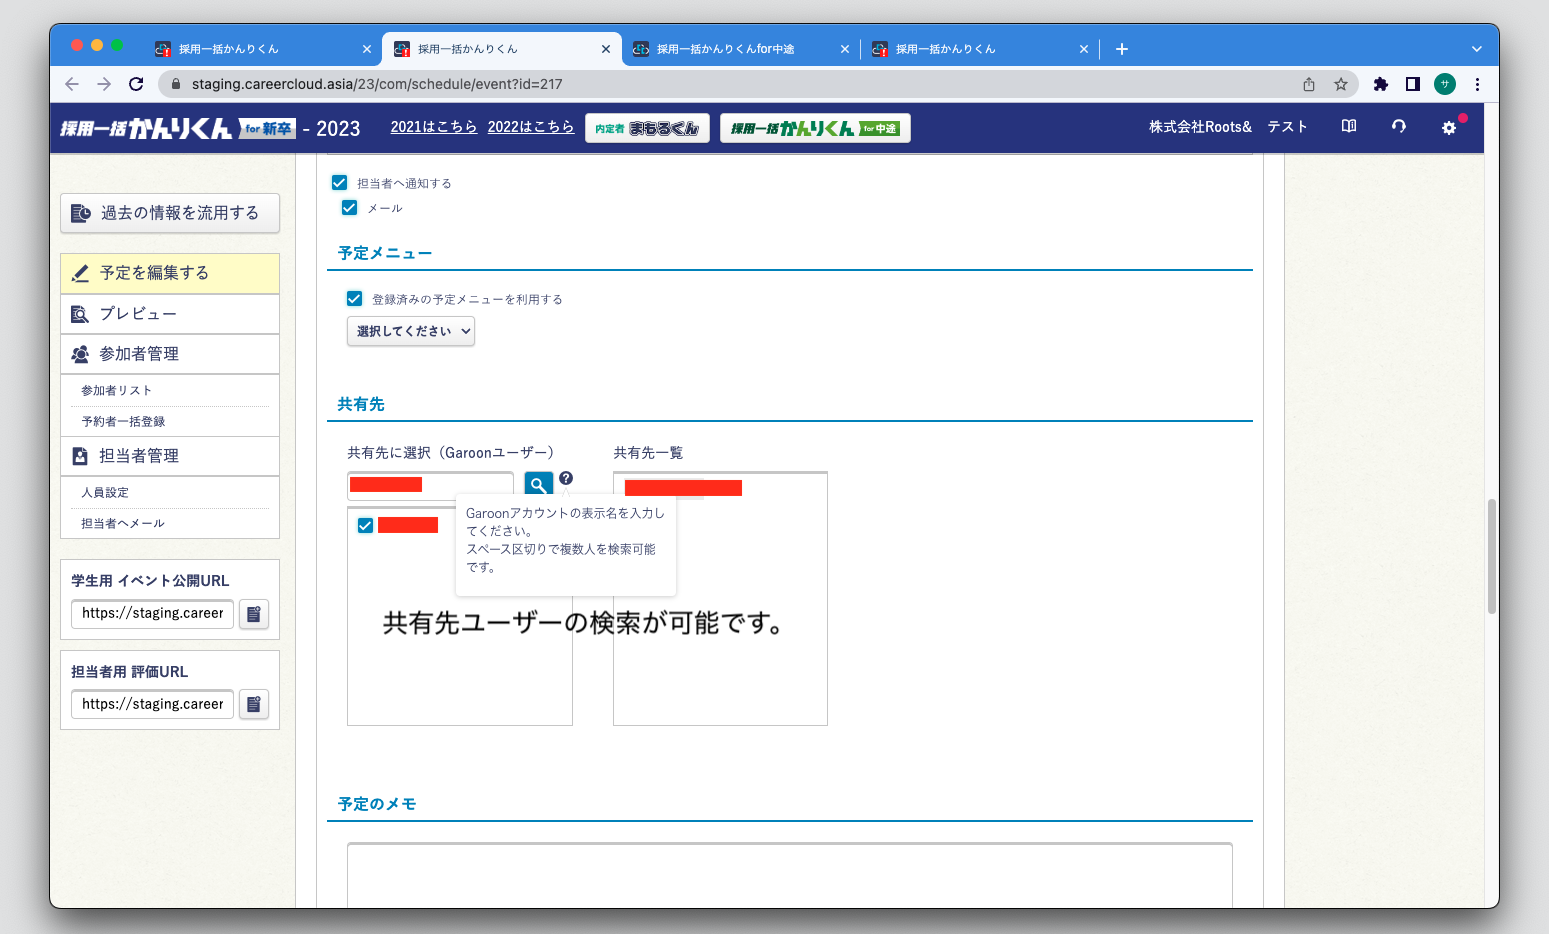Screen dimensions: 1549x934
Task: Toggle the メール notification checkbox
Action: pyautogui.click(x=349, y=207)
